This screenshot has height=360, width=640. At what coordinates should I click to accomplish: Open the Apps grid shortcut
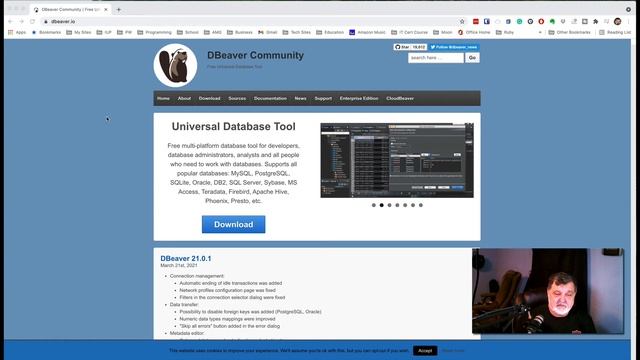point(17,32)
